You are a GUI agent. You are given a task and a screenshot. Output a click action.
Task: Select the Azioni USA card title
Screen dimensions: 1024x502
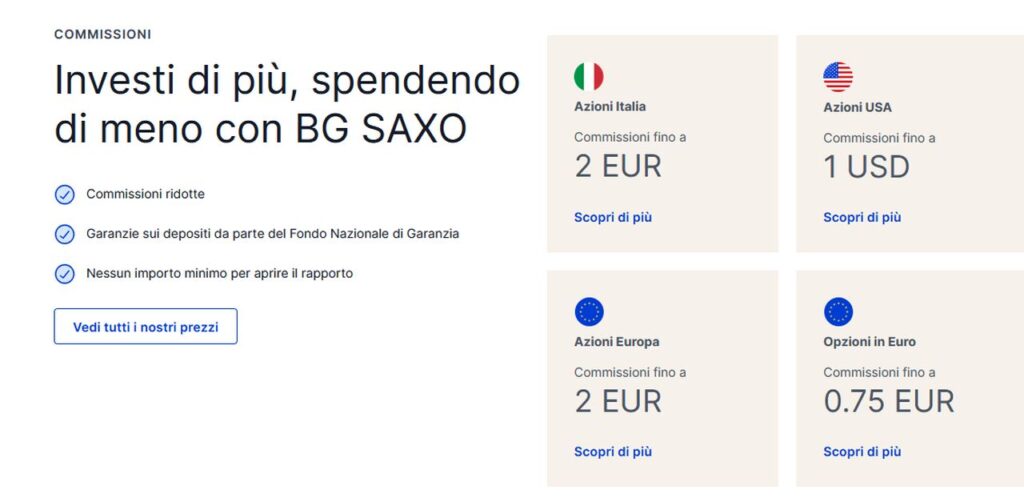tap(857, 107)
